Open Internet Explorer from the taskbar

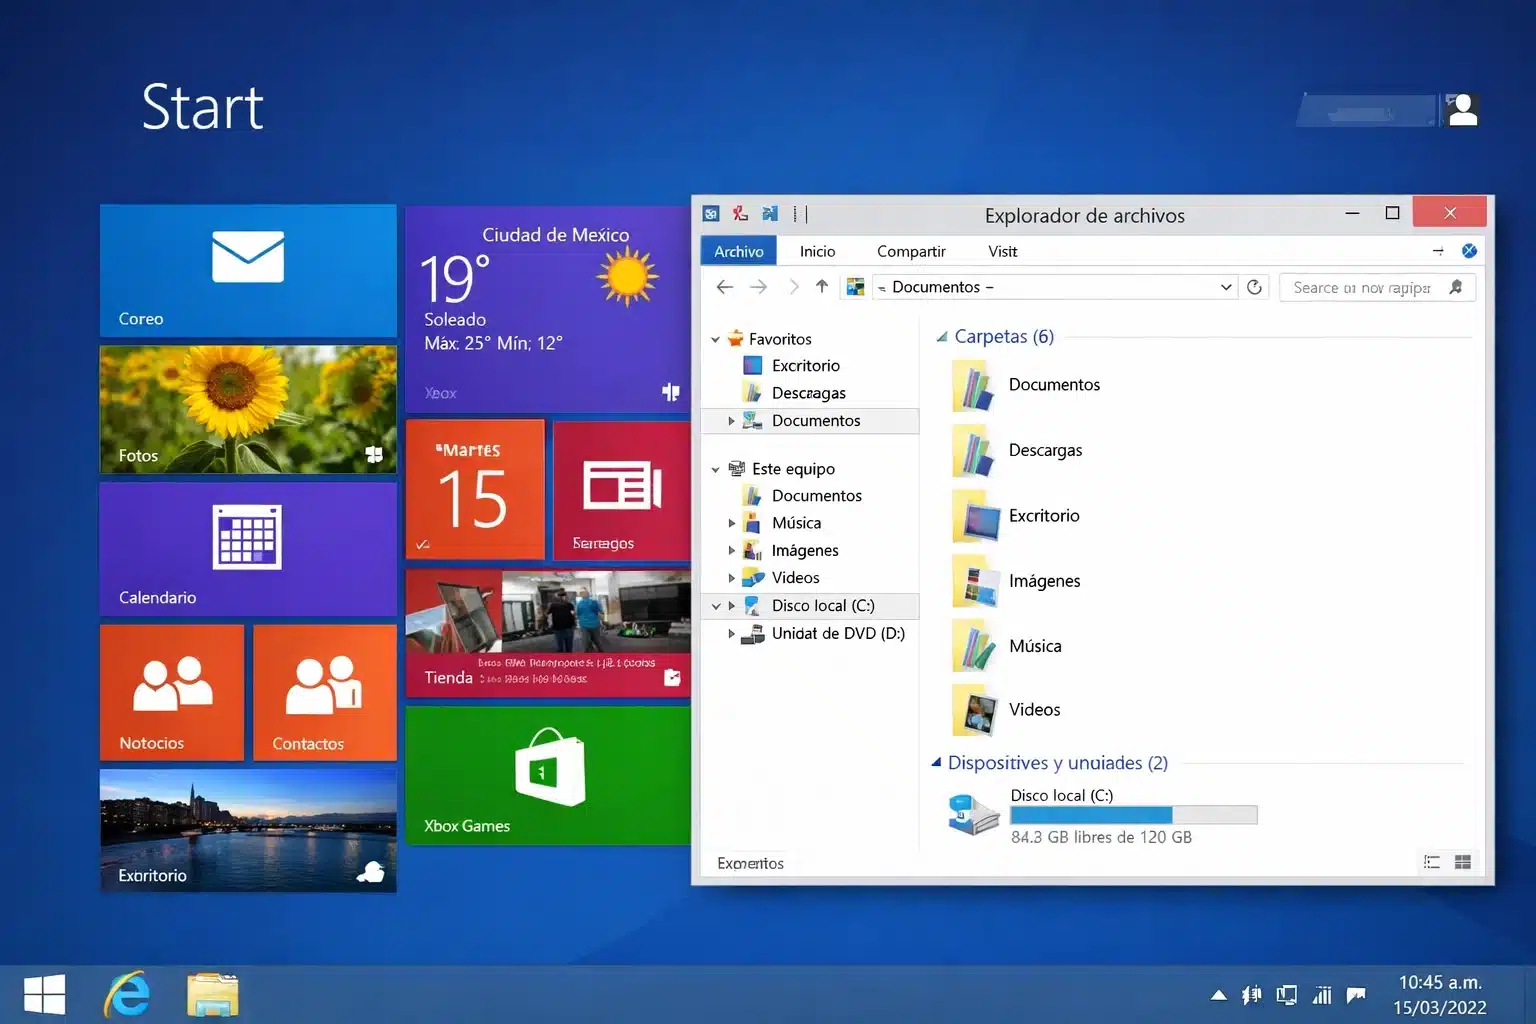point(126,993)
